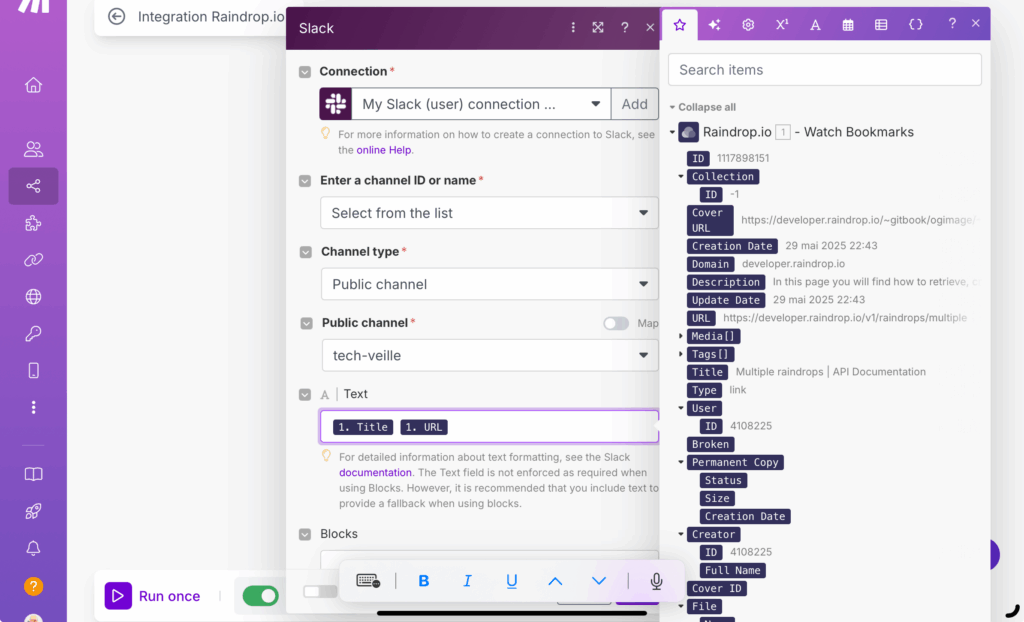
Task: Turn off the green scheduling switch
Action: (x=261, y=595)
